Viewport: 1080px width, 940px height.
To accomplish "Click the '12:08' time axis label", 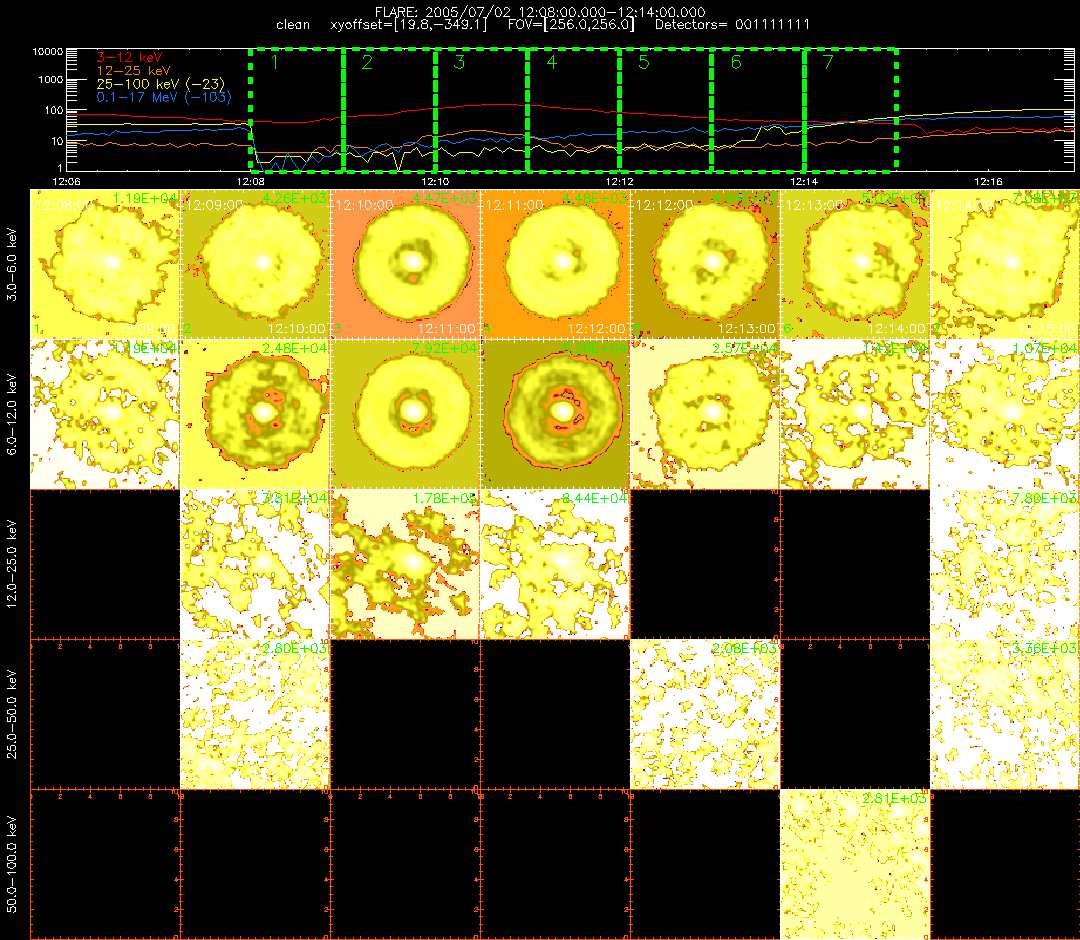I will [250, 181].
